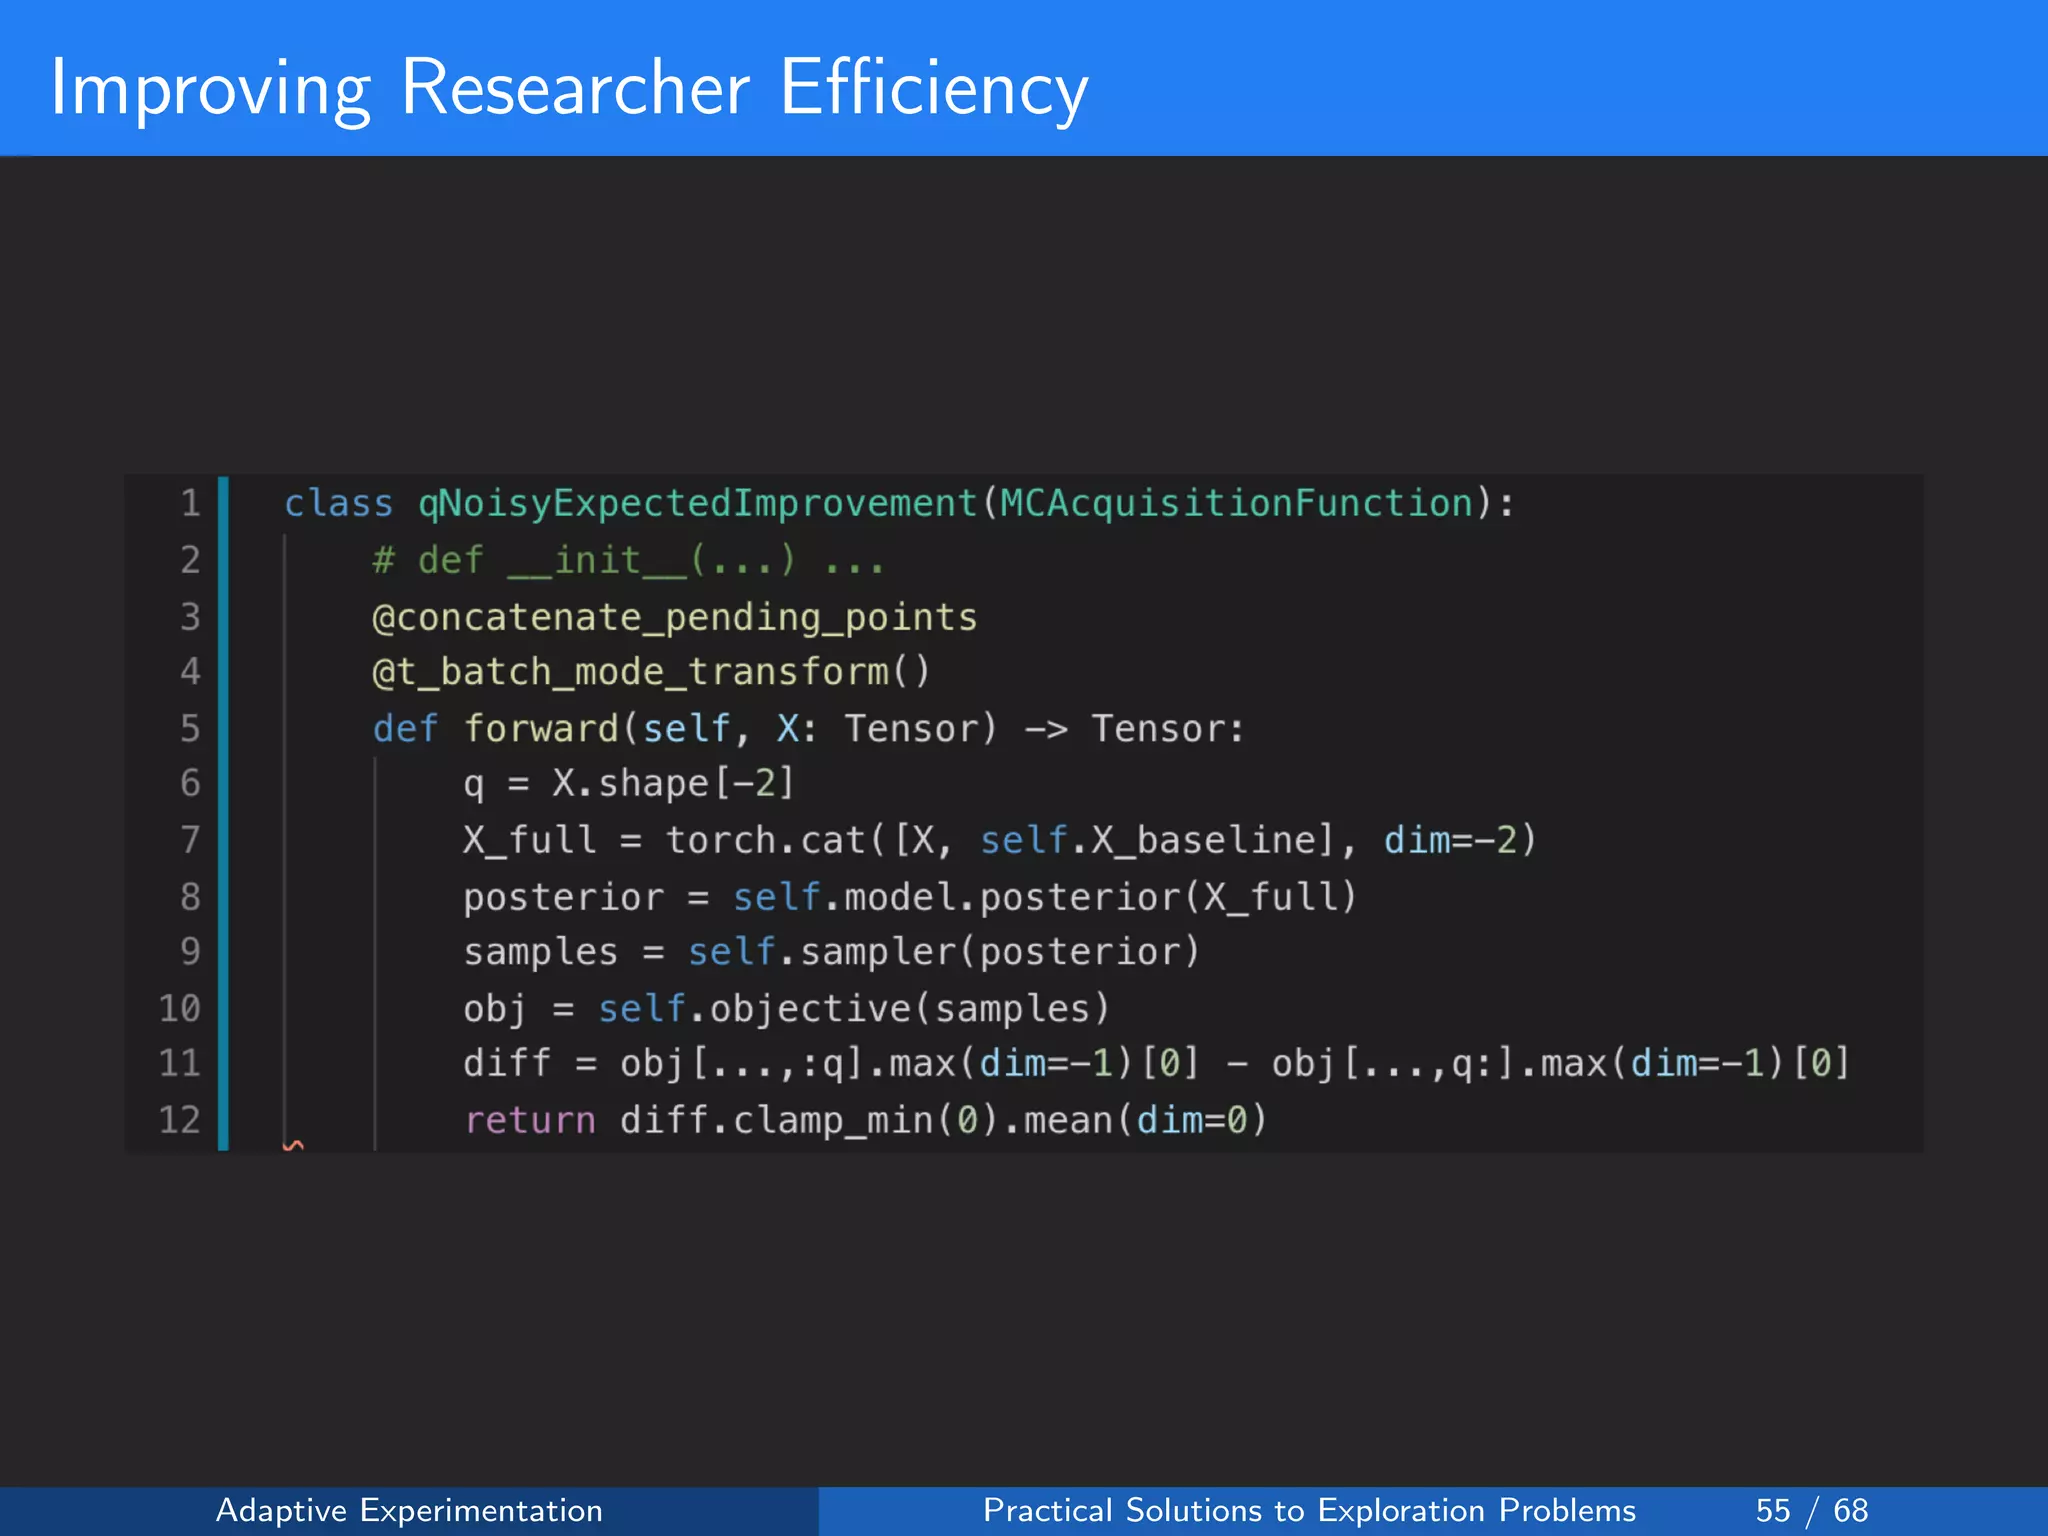Click 'self.model.posterior(X_full)' on line 8
Viewport: 2048px width, 1536px height.
coord(1045,897)
